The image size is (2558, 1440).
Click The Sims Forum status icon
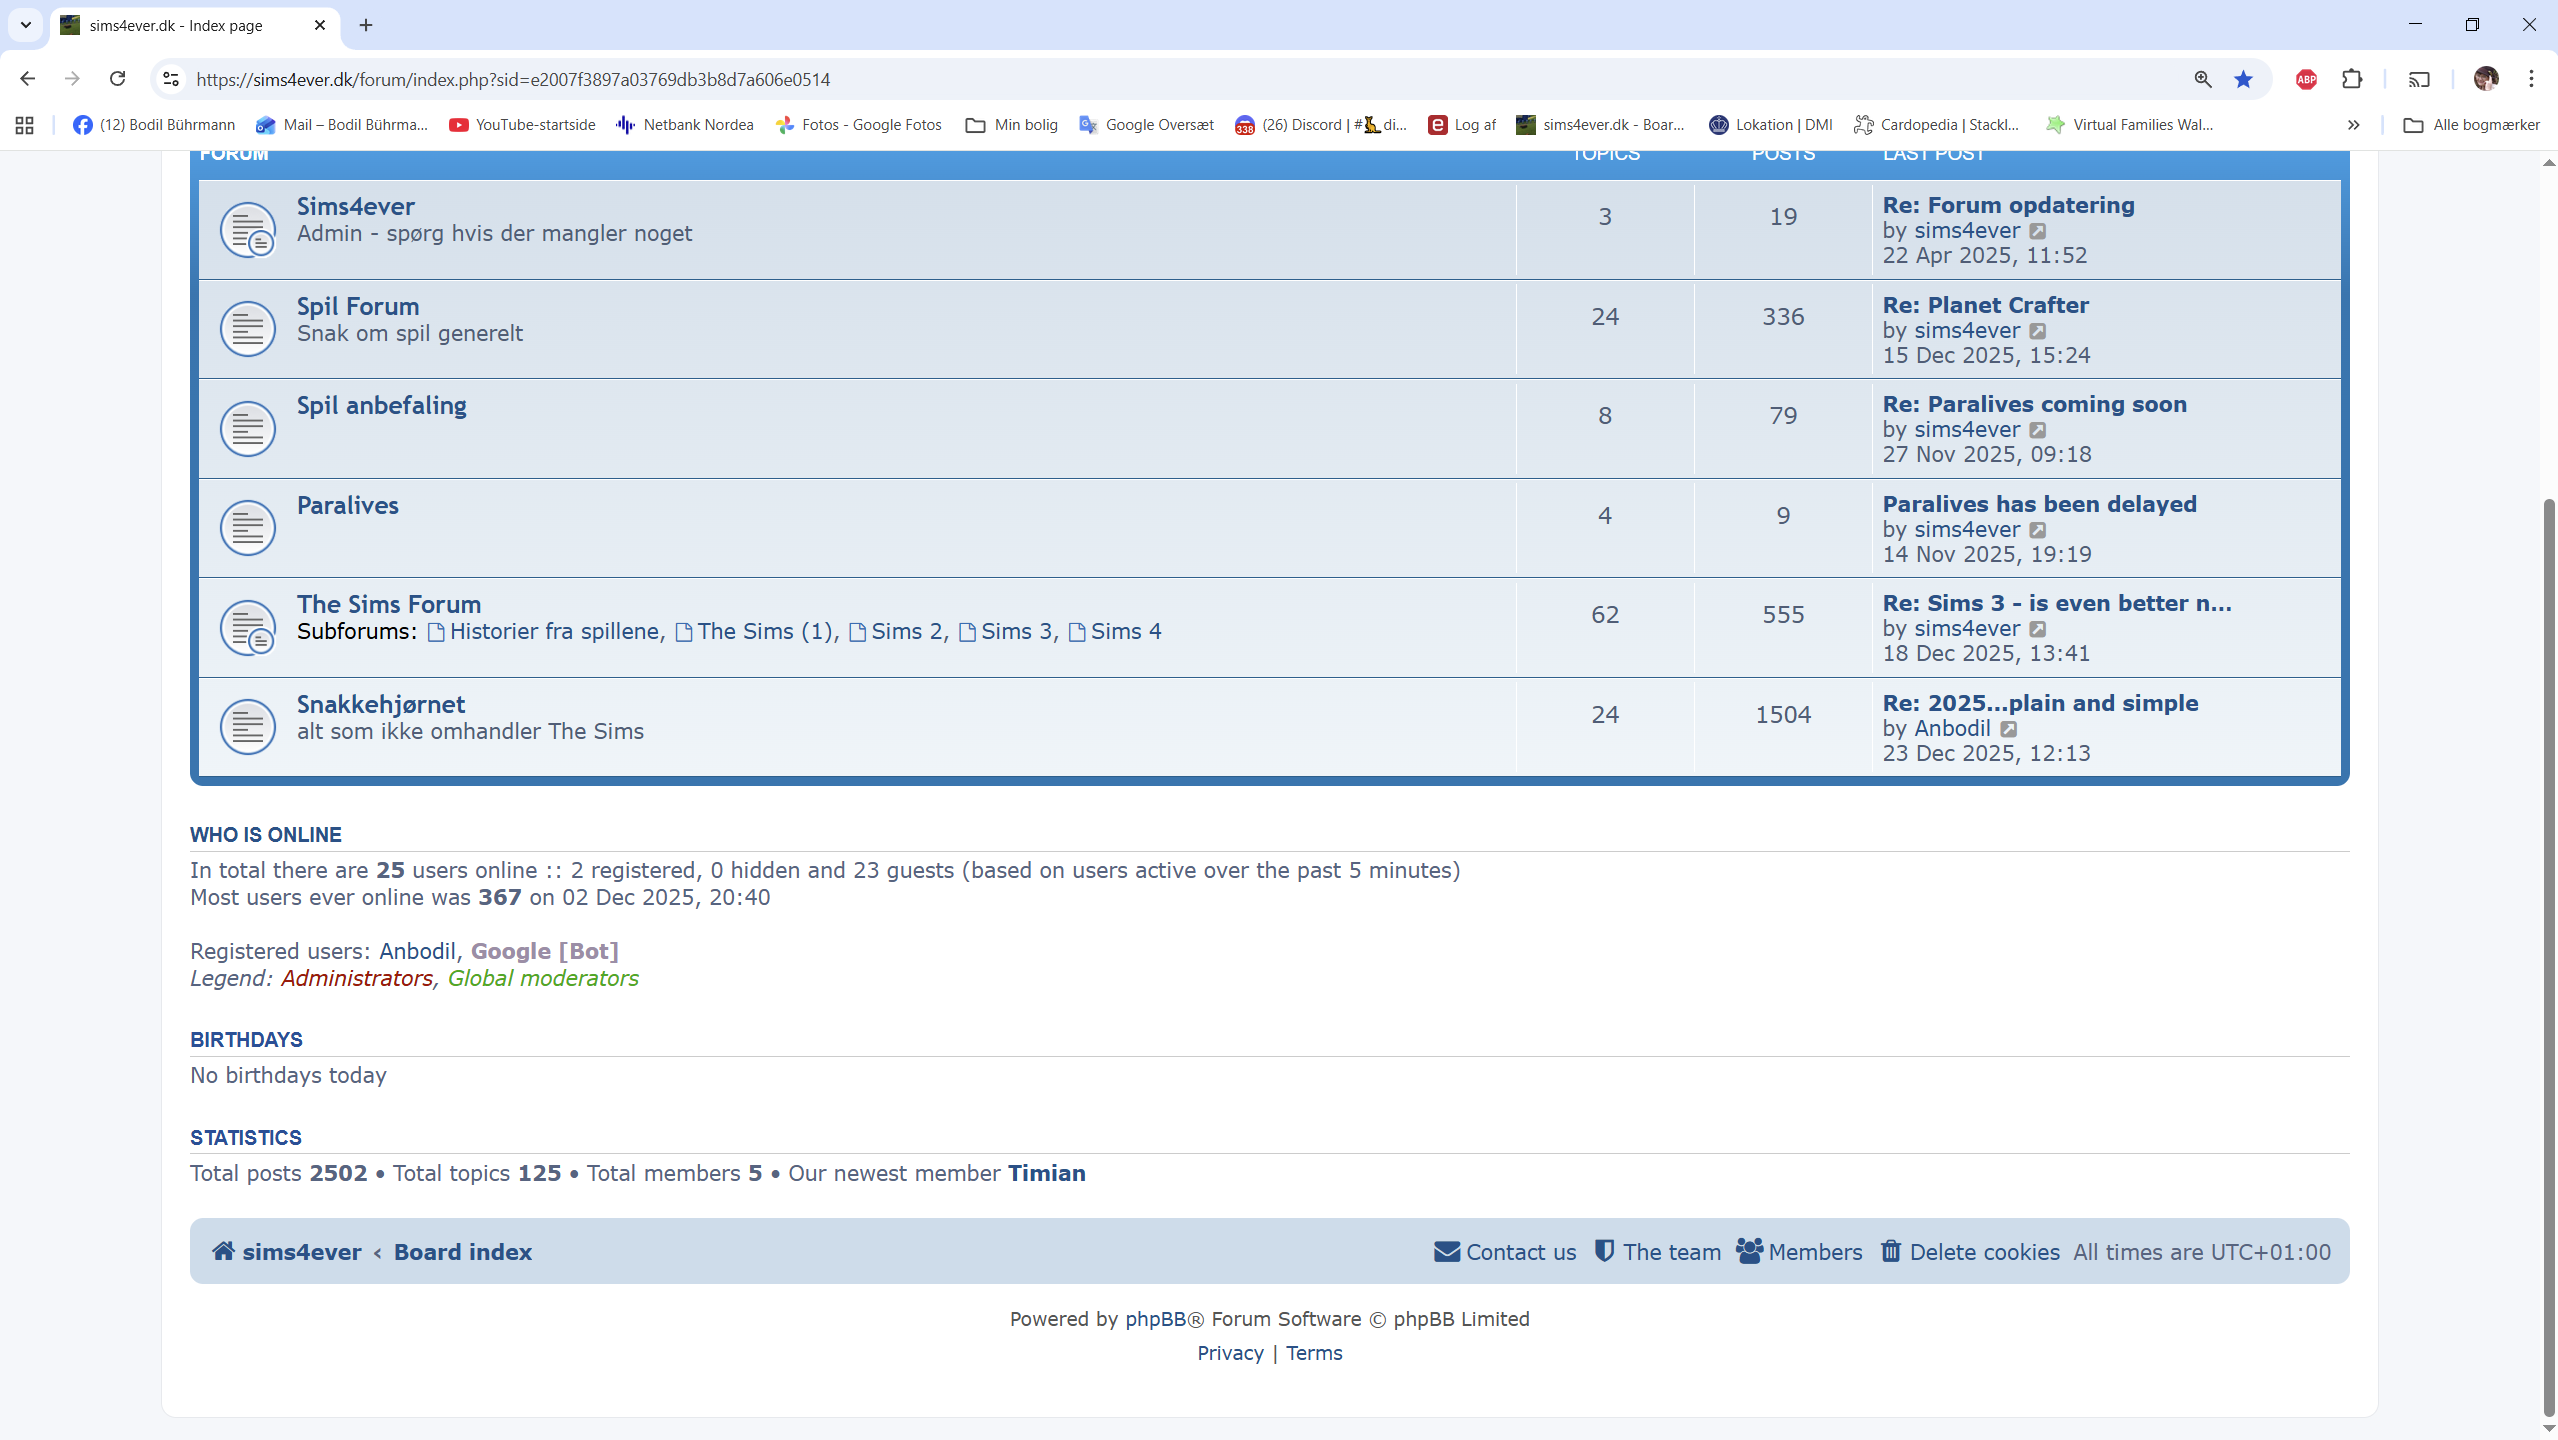pyautogui.click(x=247, y=627)
